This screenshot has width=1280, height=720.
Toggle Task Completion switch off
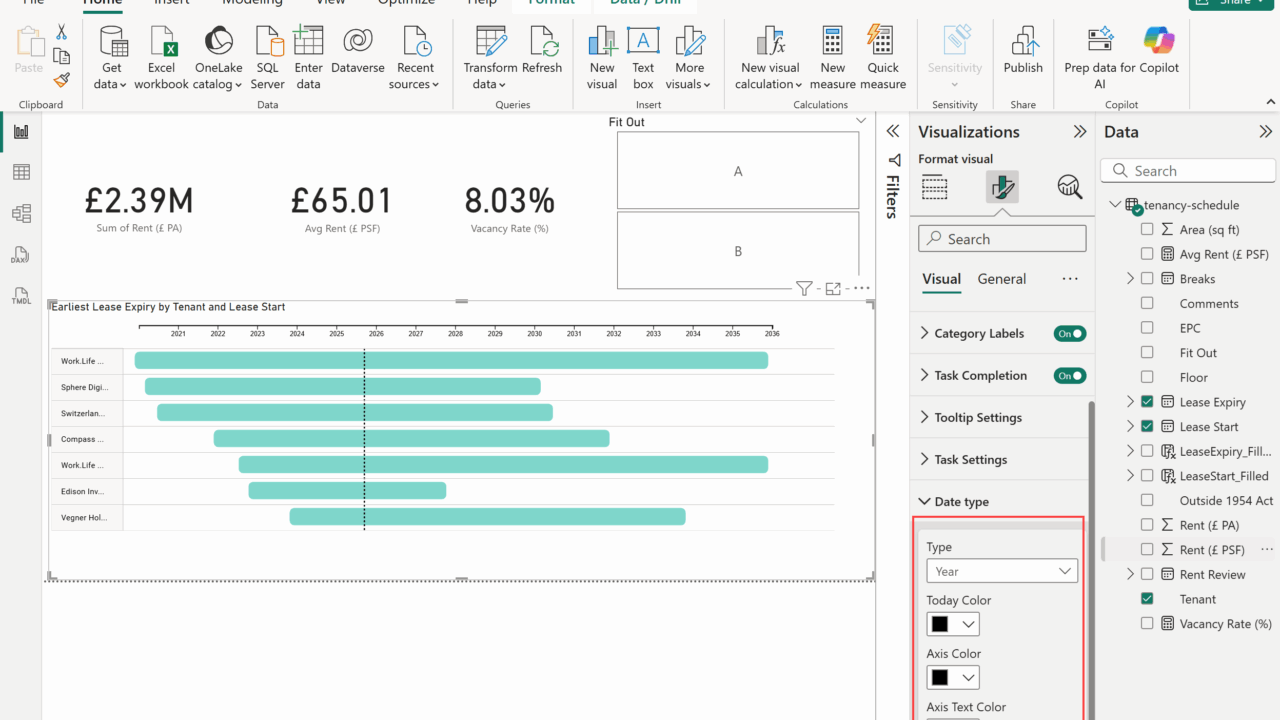click(x=1070, y=376)
